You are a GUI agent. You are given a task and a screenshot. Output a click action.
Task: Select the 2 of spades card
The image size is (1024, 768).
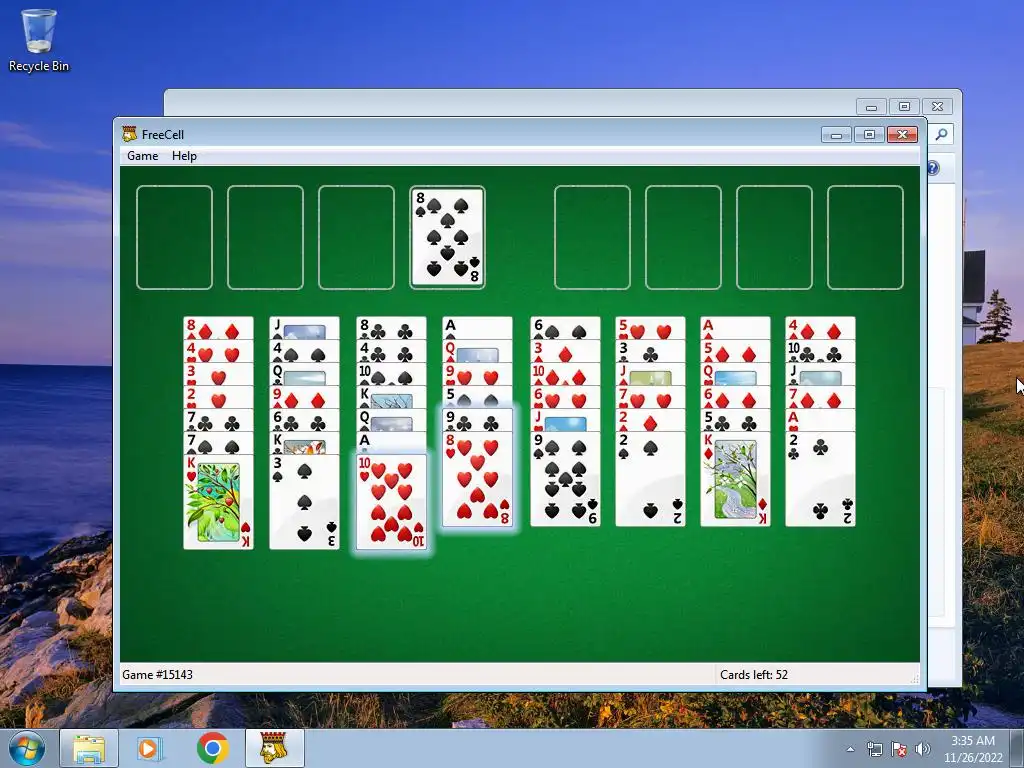[650, 479]
